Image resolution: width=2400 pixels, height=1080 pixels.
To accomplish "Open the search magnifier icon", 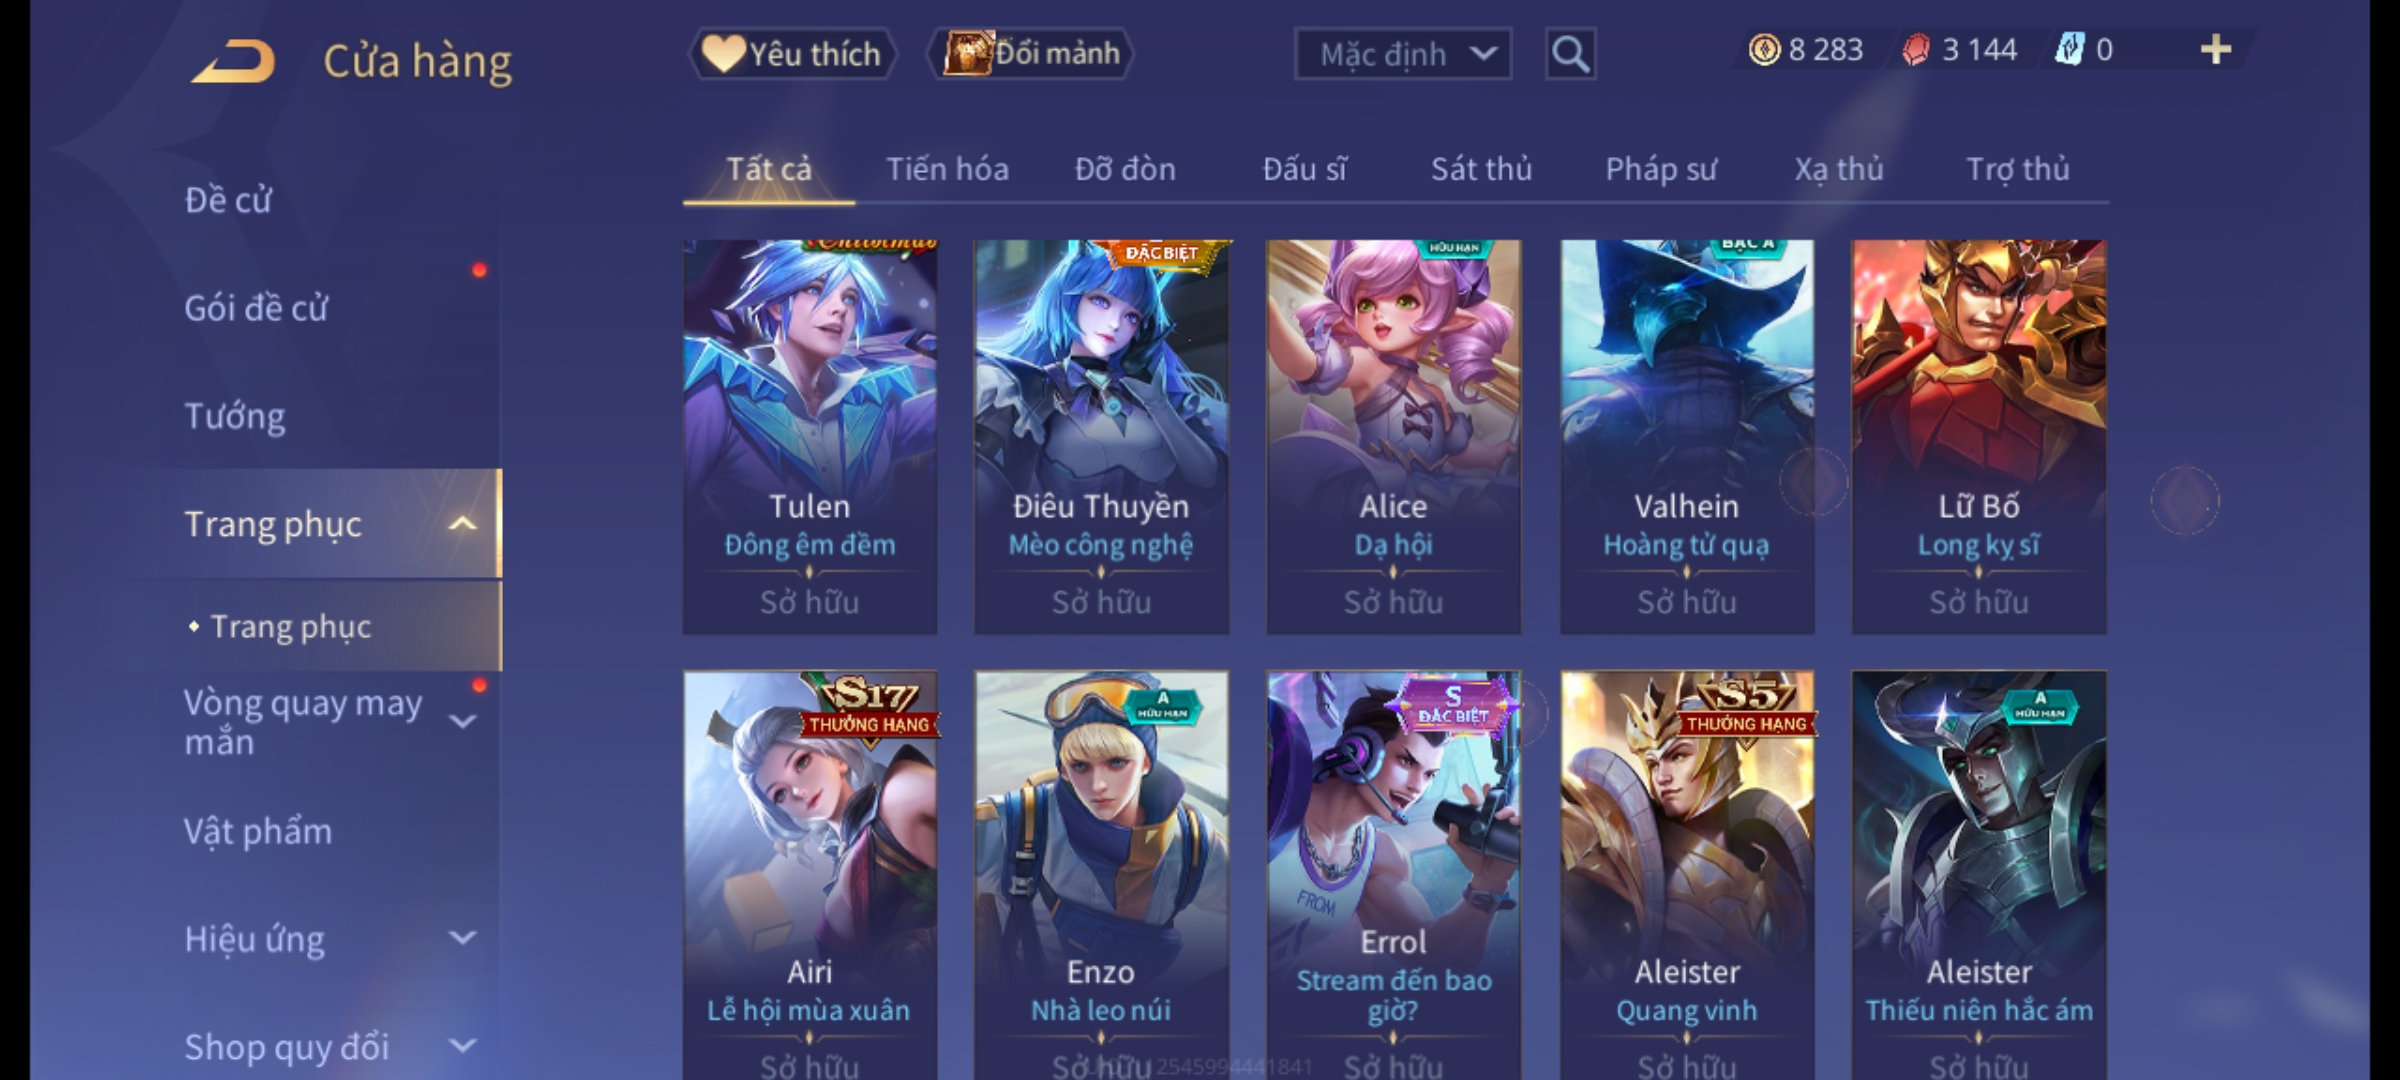I will (x=1570, y=54).
